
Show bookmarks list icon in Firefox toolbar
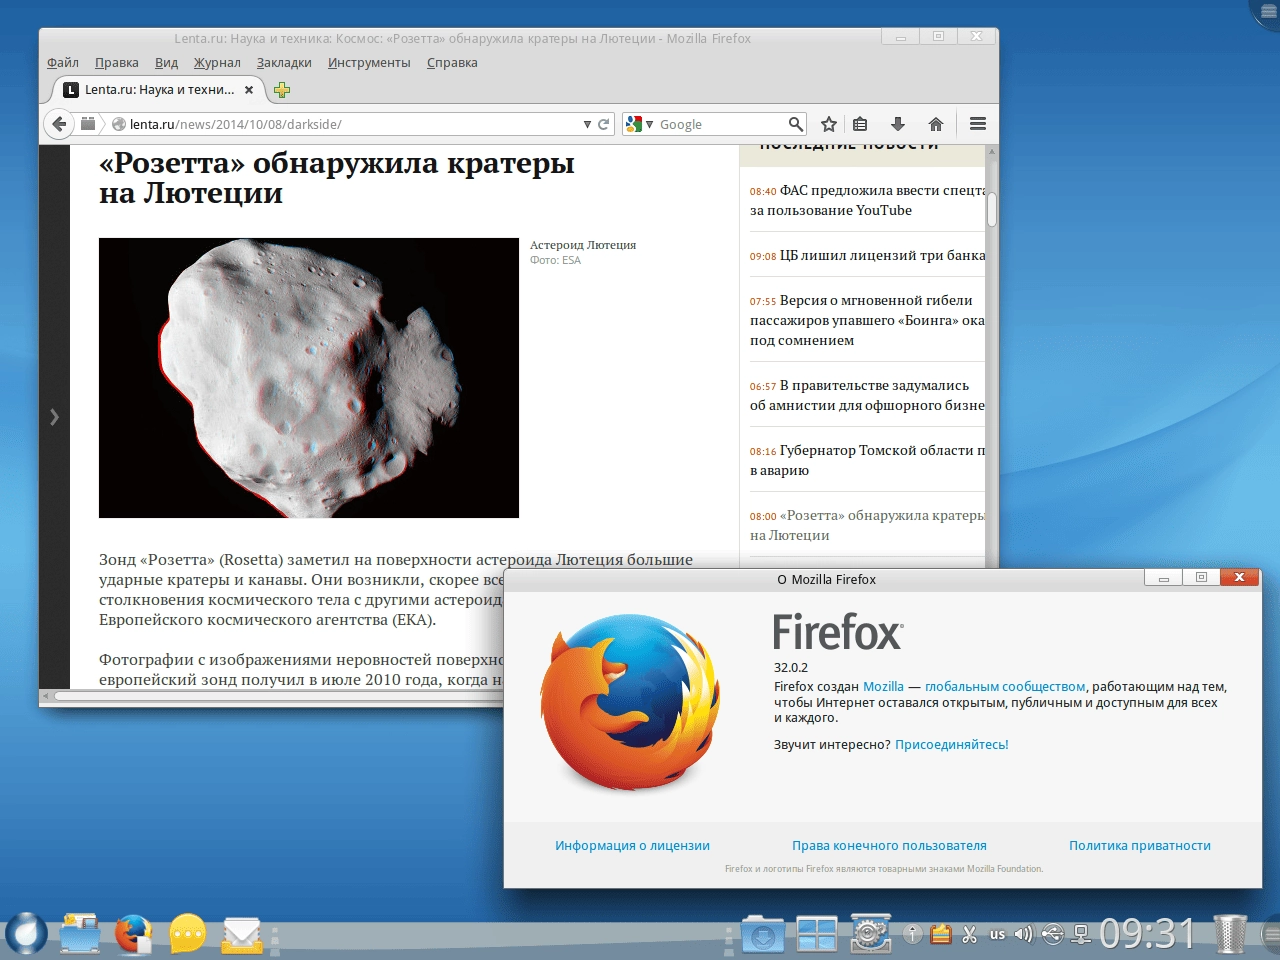860,124
